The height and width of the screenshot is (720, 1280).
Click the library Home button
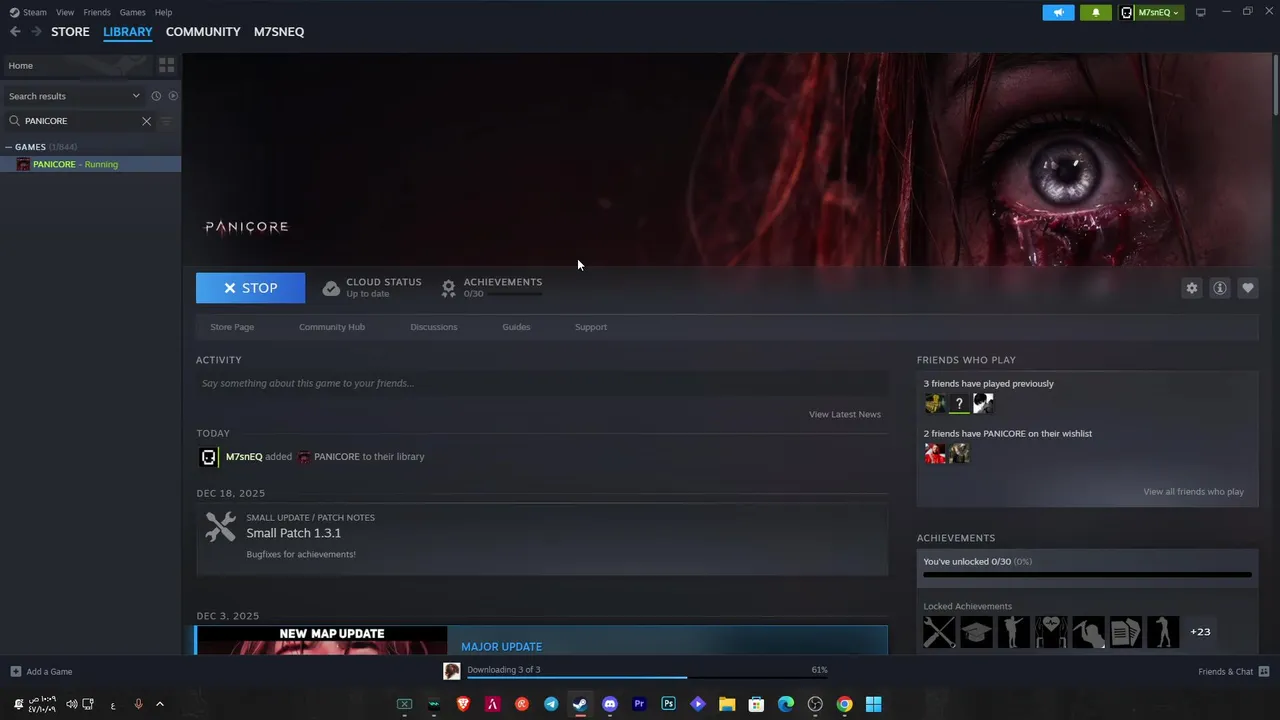tap(76, 65)
